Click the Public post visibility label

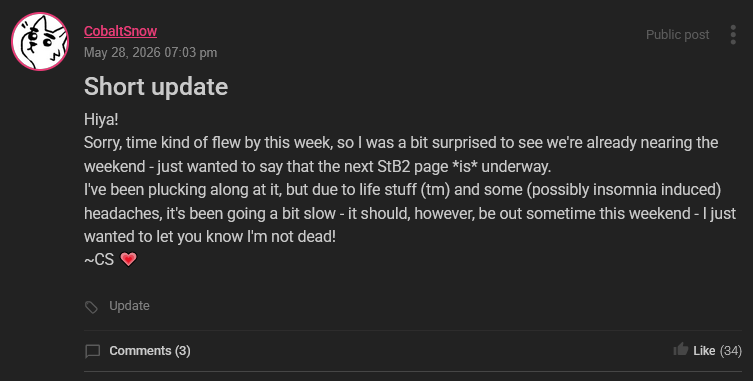(677, 35)
